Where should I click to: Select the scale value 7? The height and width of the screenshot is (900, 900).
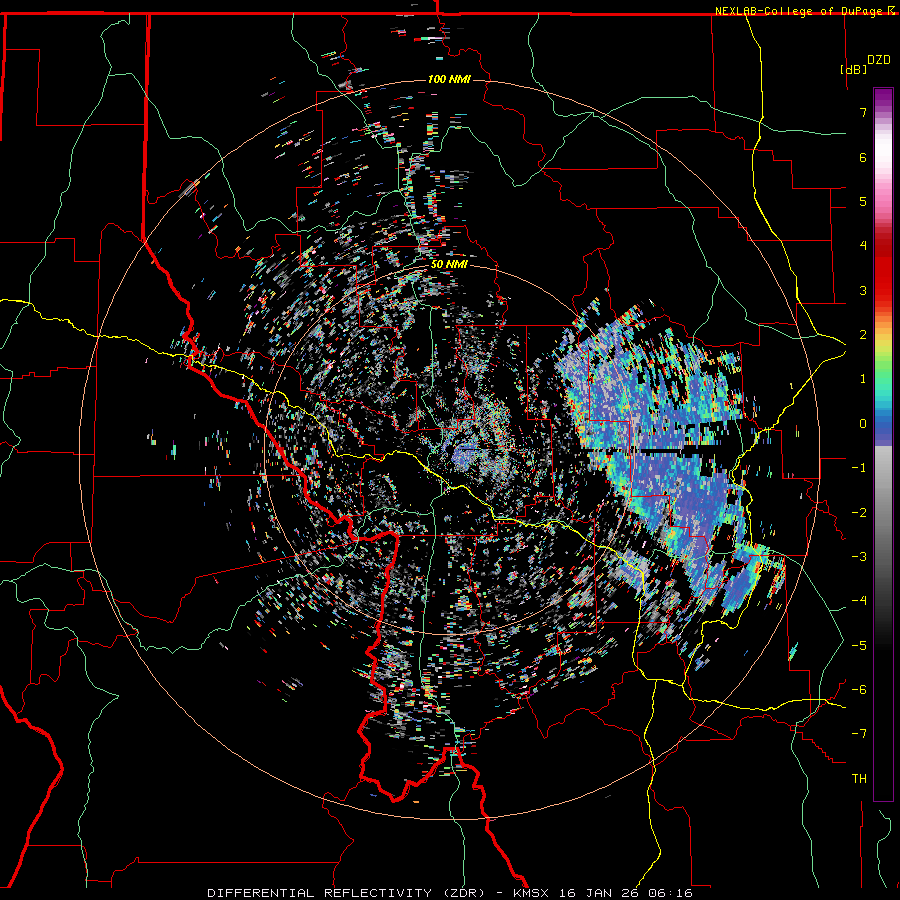pos(863,112)
